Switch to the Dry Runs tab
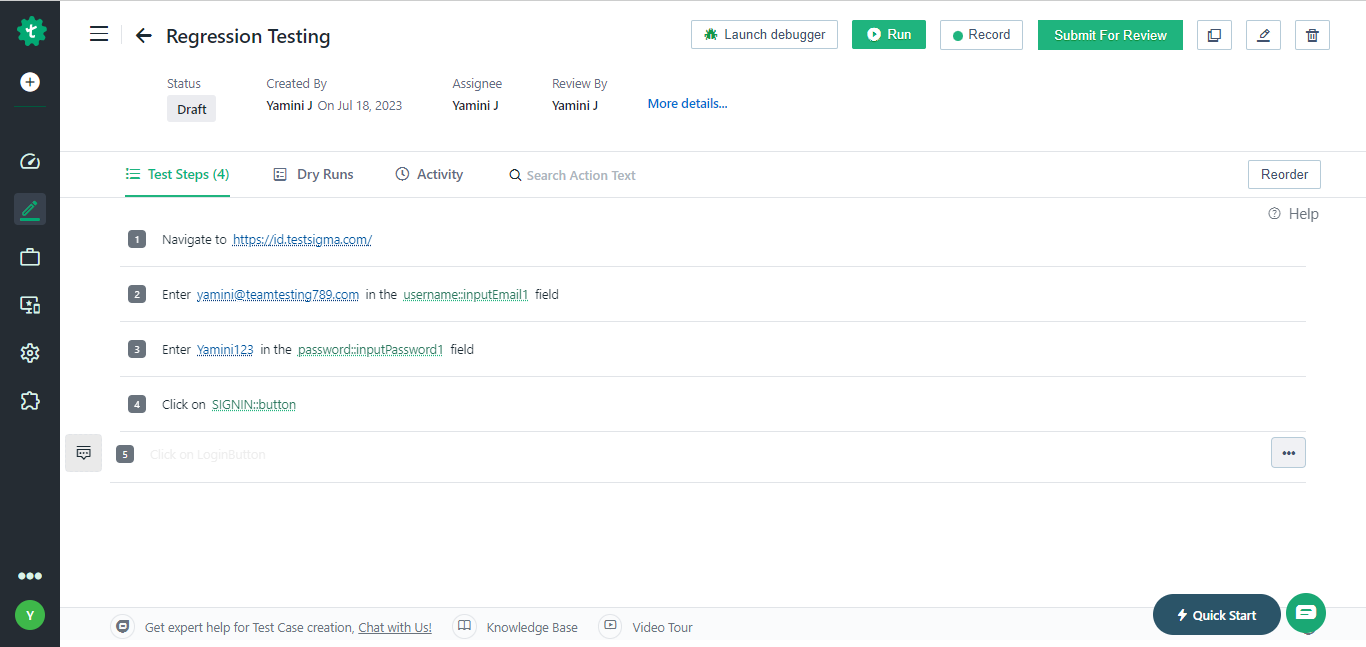Image resolution: width=1366 pixels, height=647 pixels. coord(313,174)
